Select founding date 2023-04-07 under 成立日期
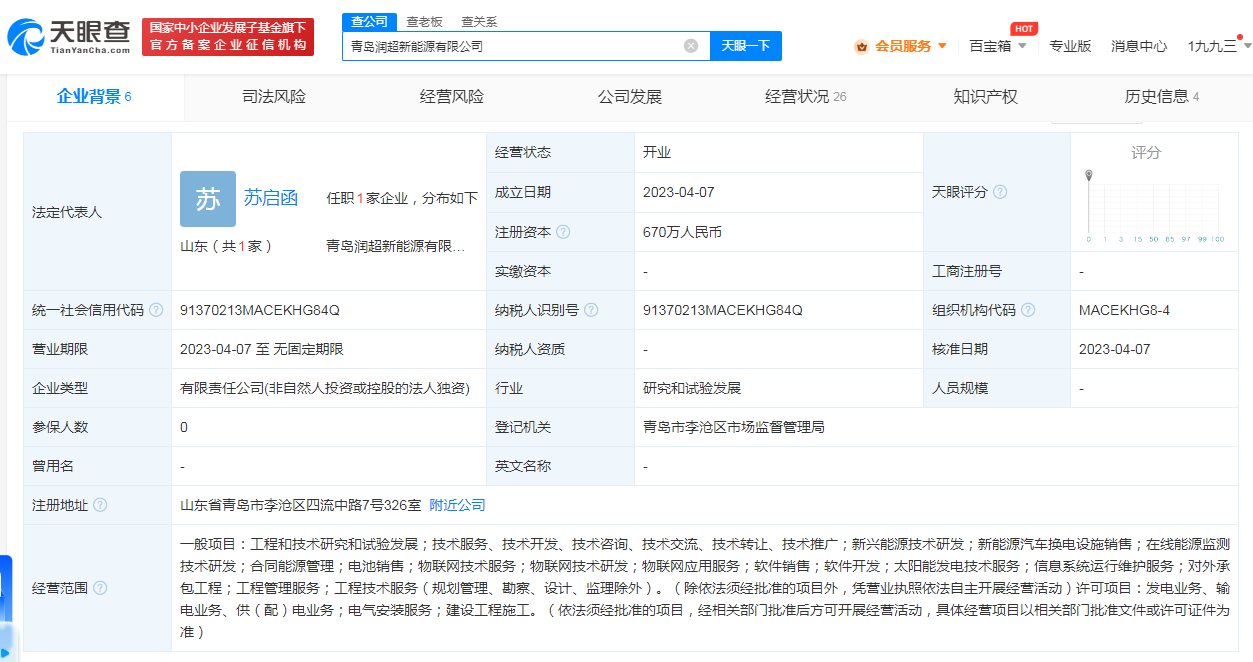1253x662 pixels. (679, 192)
